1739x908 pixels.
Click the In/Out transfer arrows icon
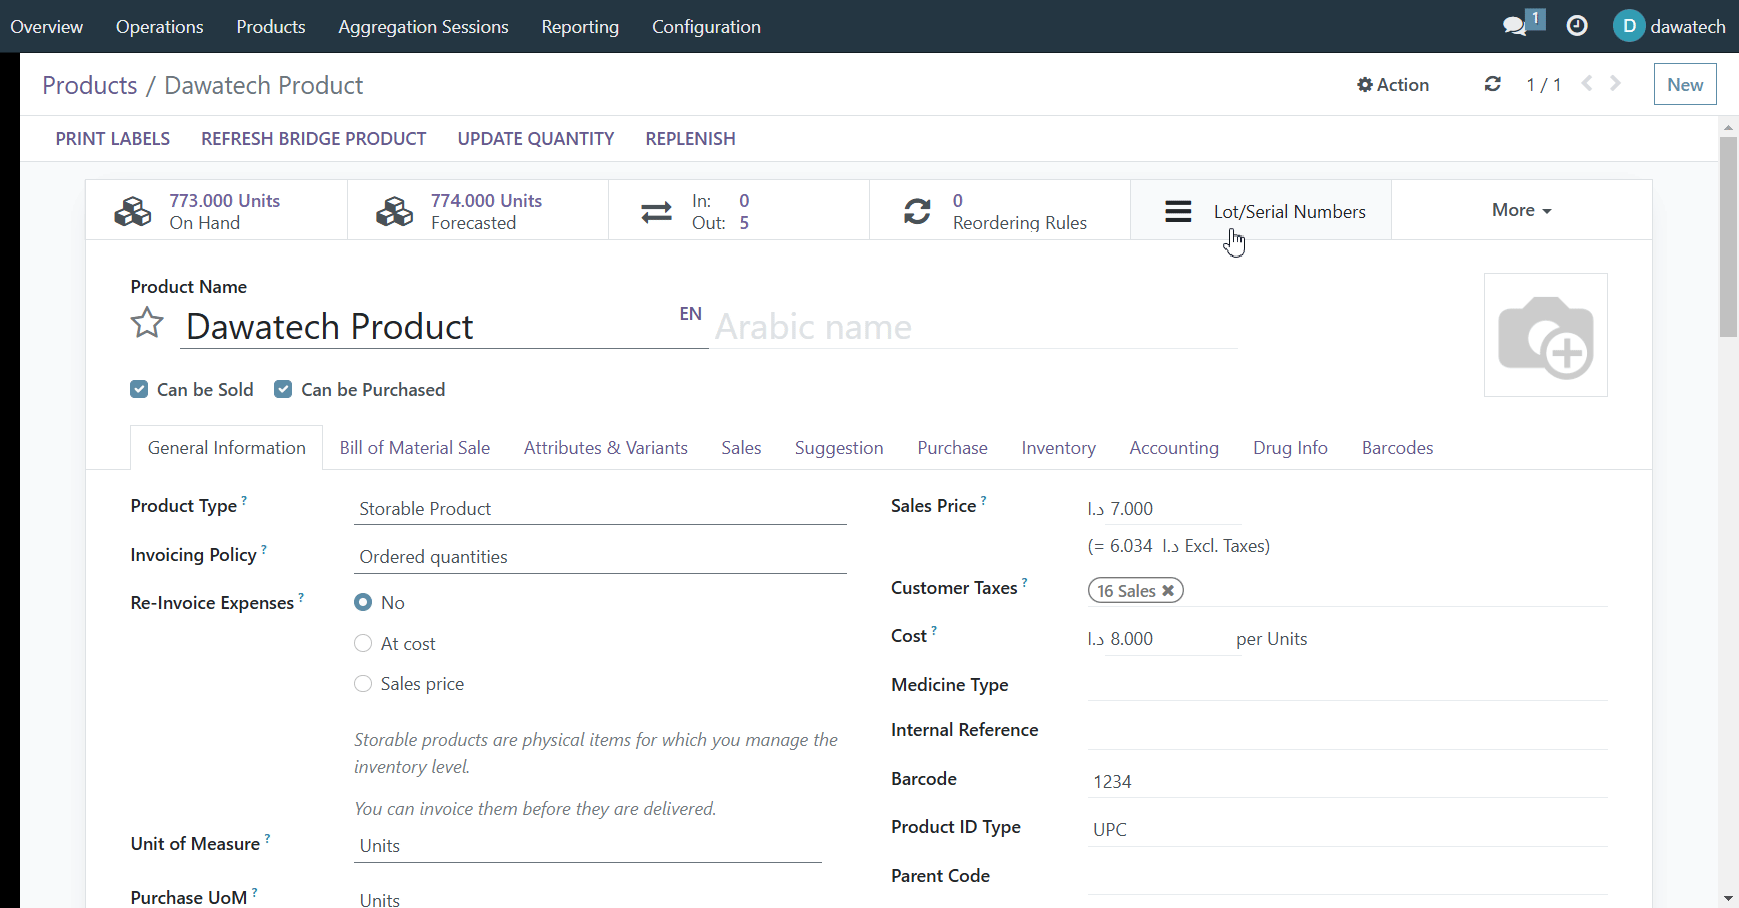656,211
